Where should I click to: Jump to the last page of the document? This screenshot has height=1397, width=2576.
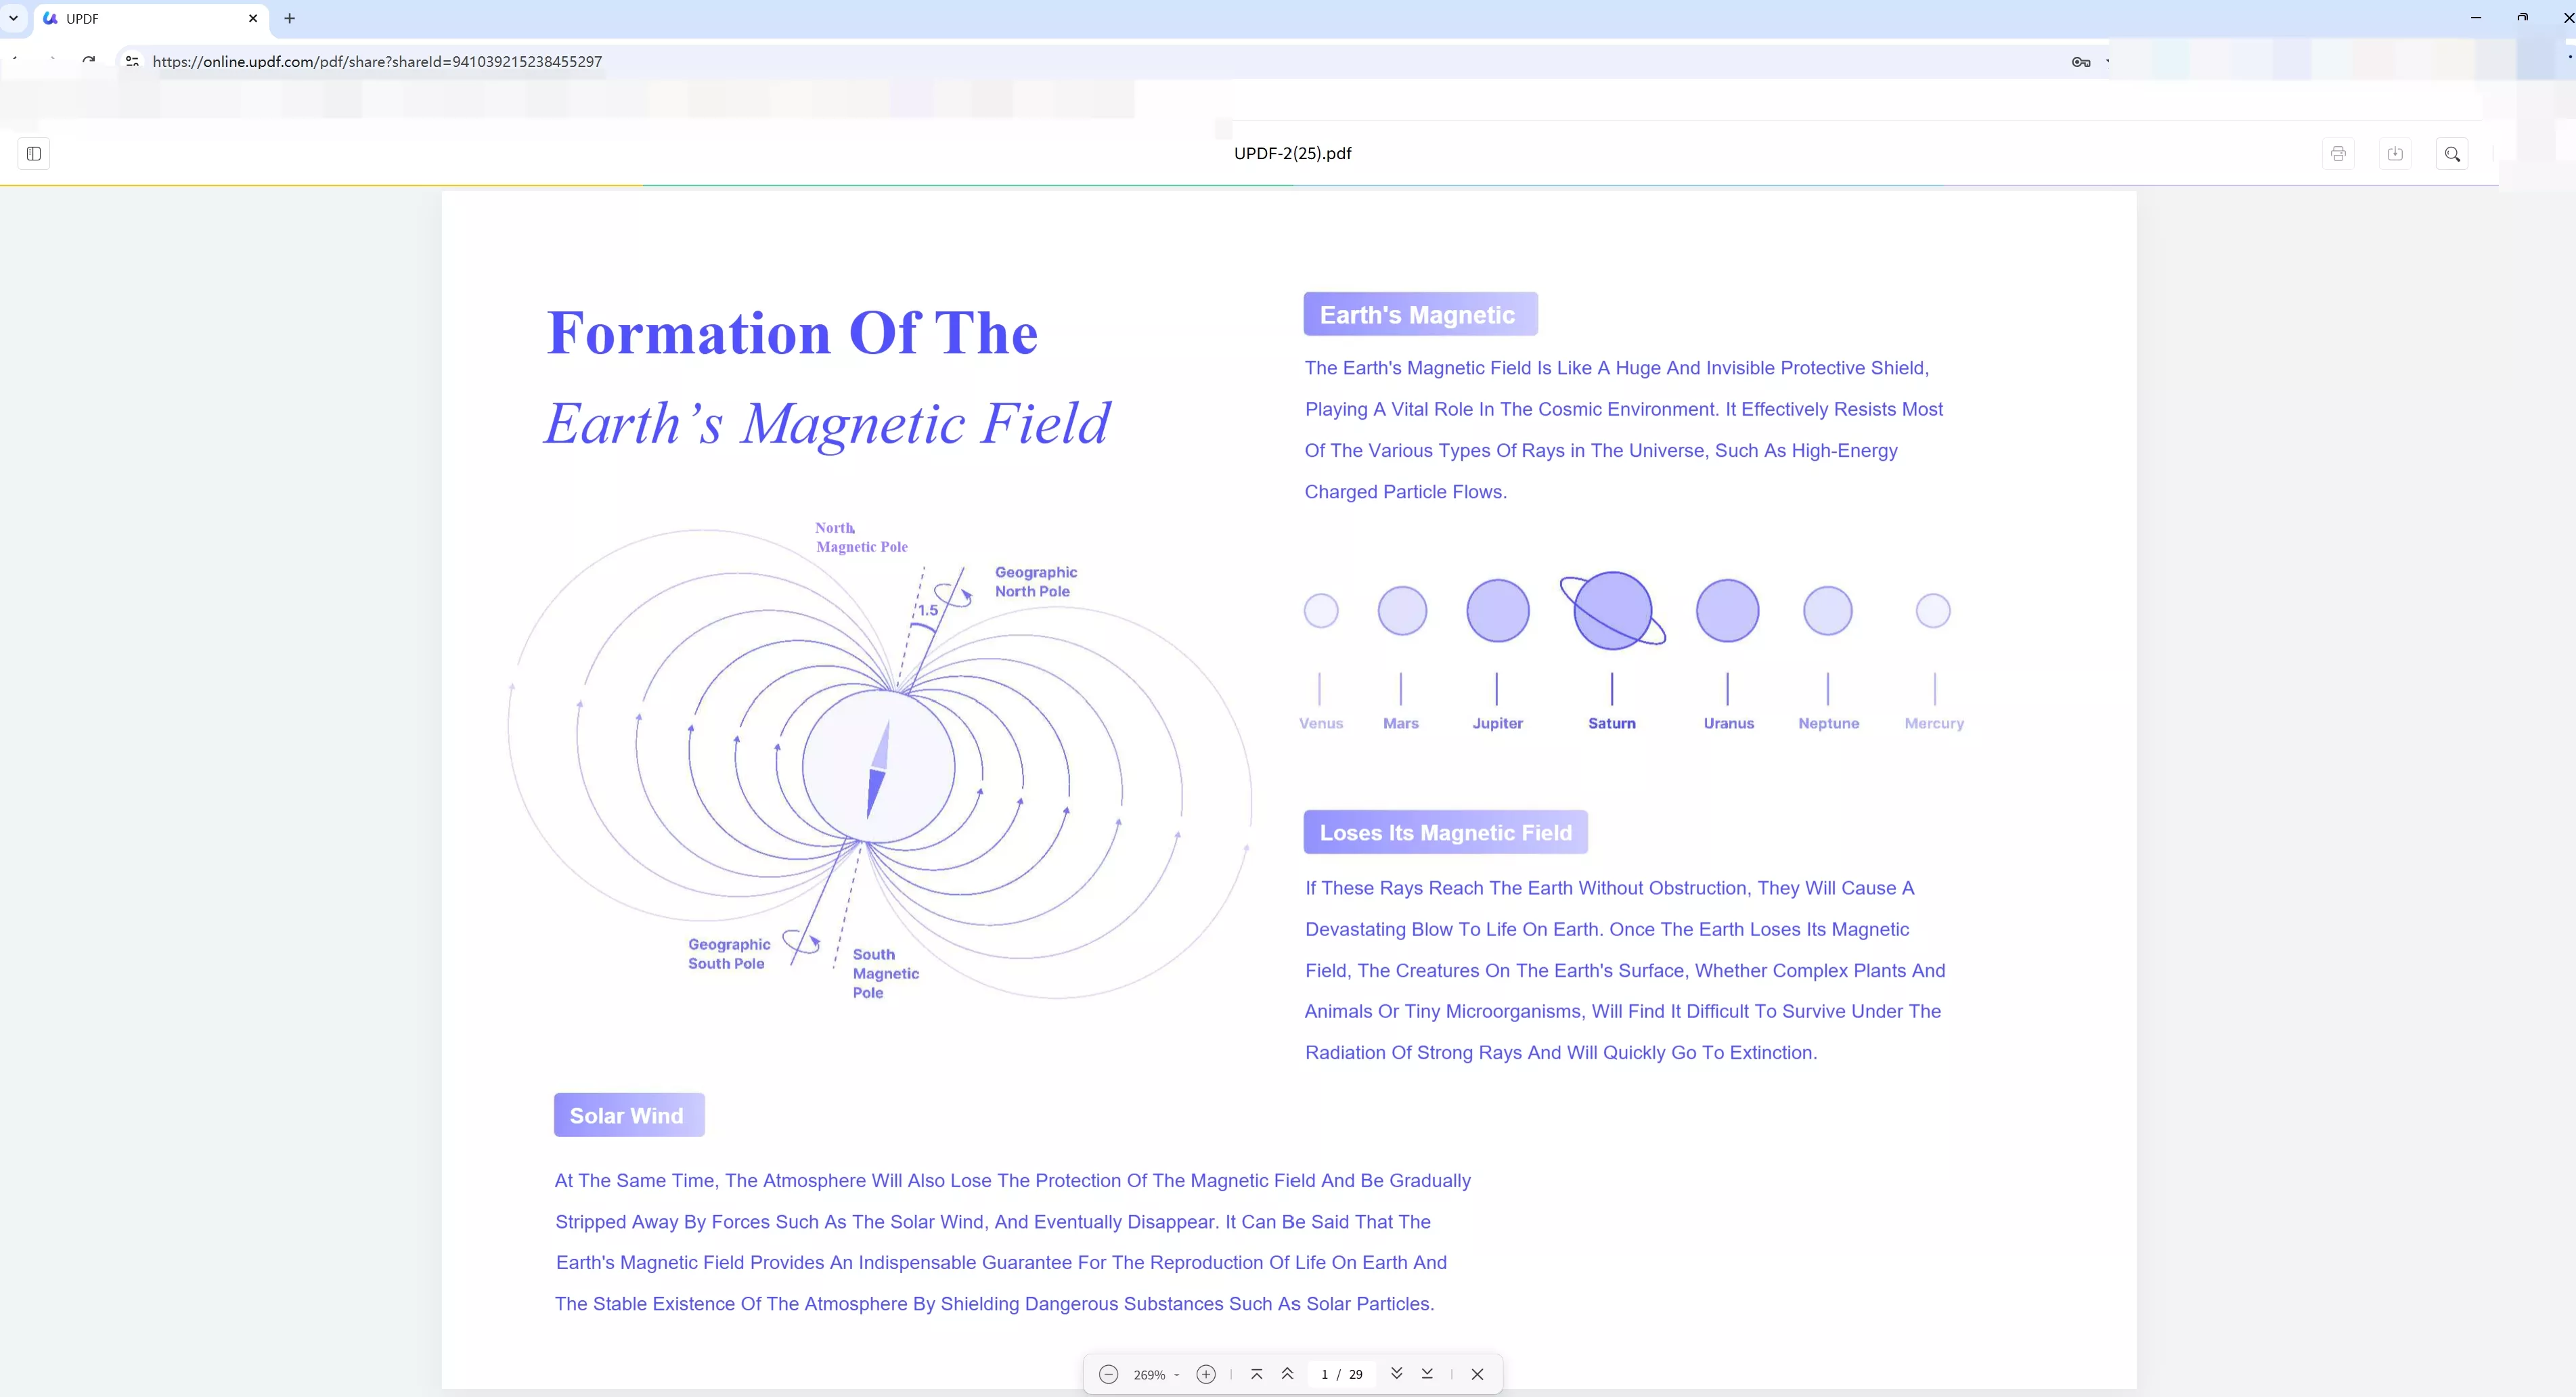(1427, 1374)
